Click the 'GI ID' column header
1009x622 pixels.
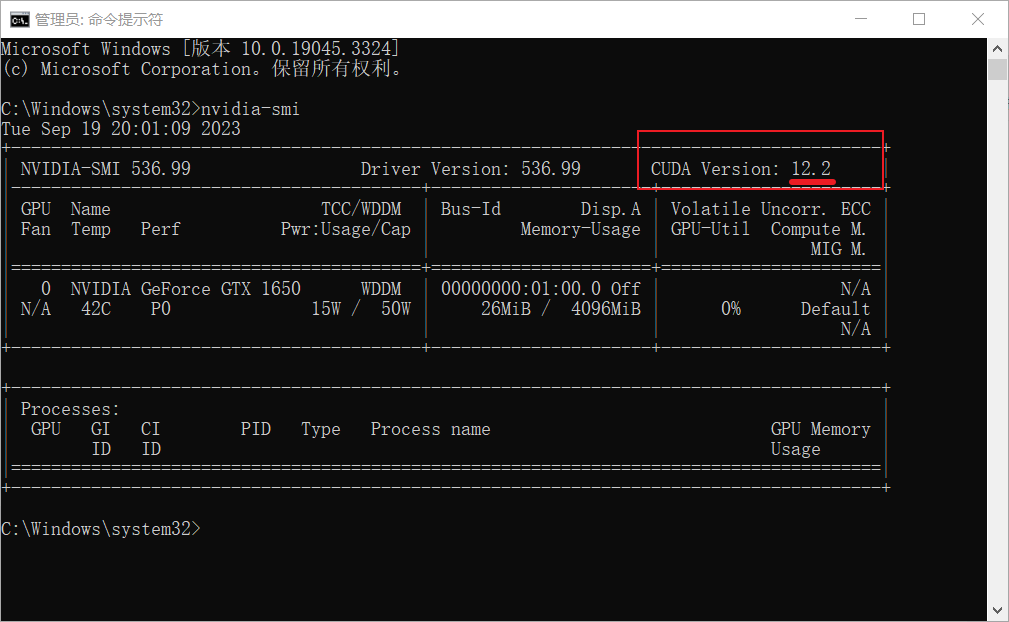point(100,439)
